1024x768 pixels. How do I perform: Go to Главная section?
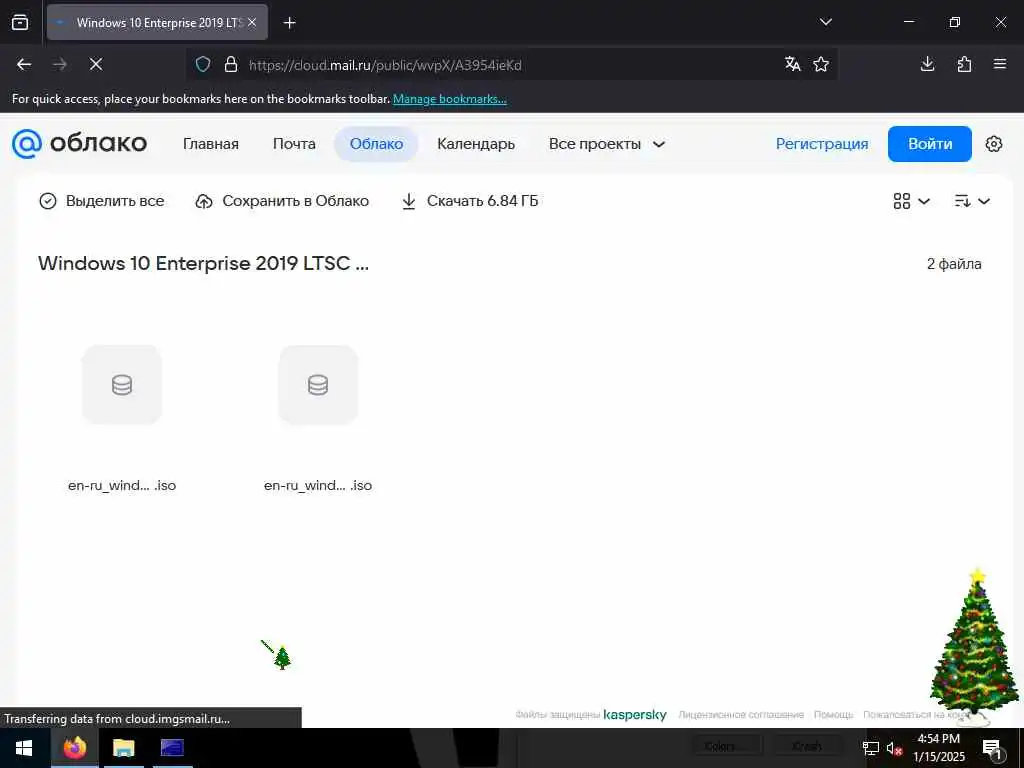tap(210, 144)
